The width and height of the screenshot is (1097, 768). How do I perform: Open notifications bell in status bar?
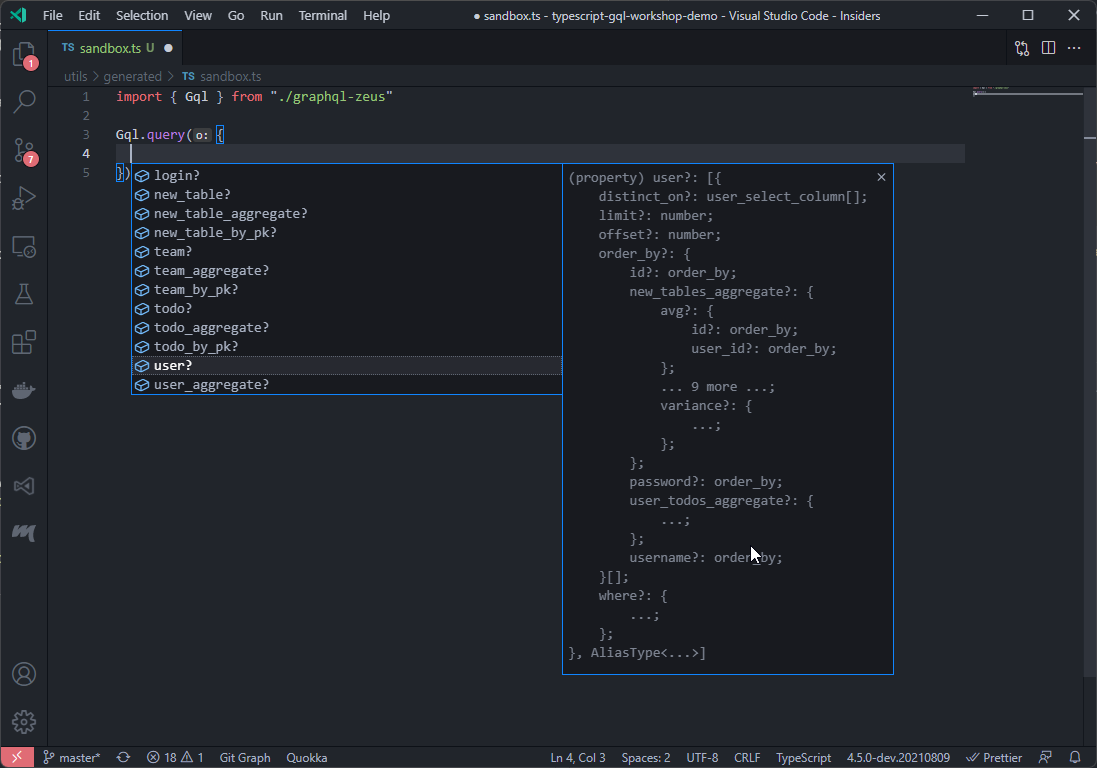1075,758
